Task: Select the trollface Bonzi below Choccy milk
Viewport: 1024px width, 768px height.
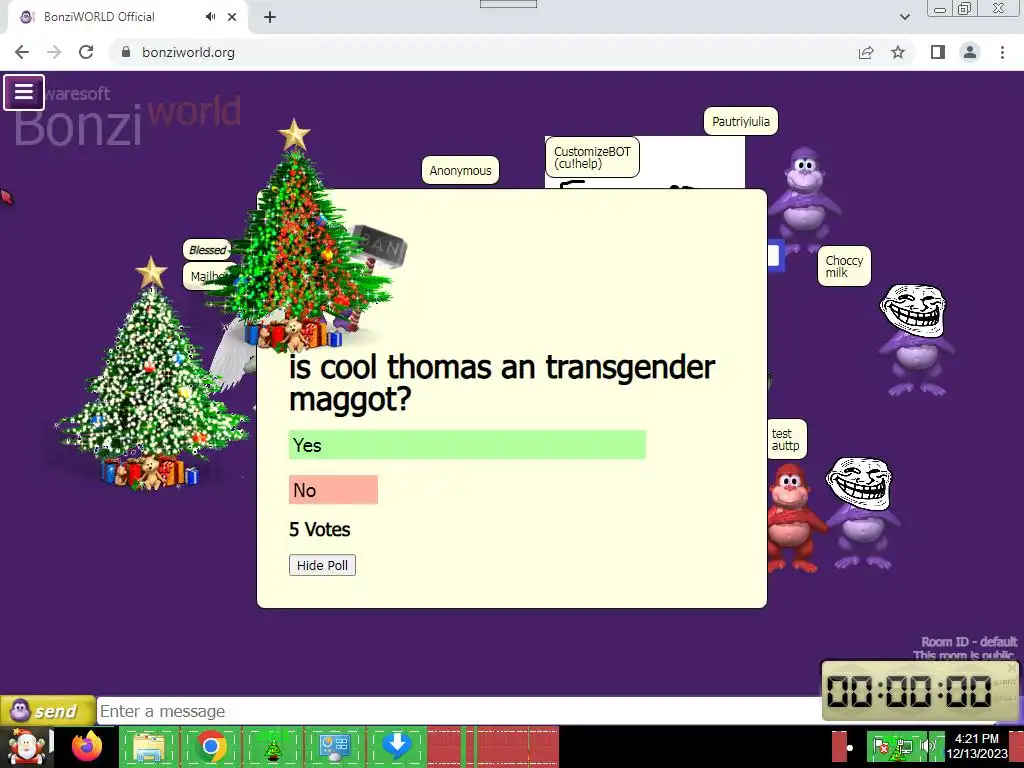Action: 916,340
